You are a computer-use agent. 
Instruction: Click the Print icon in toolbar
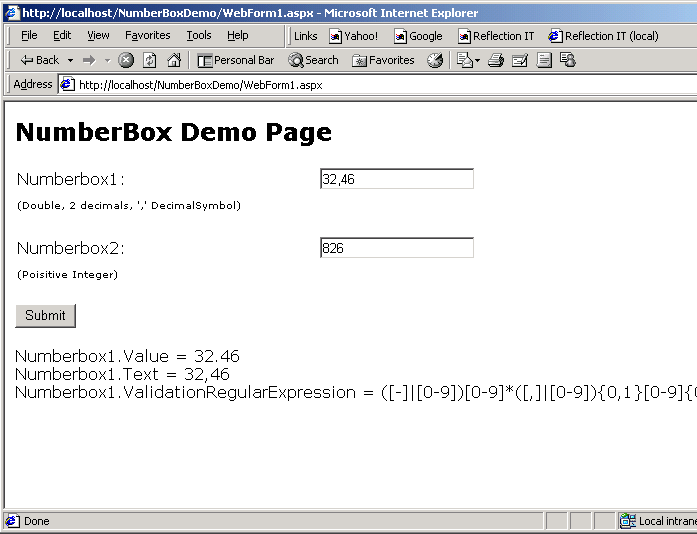(x=495, y=60)
